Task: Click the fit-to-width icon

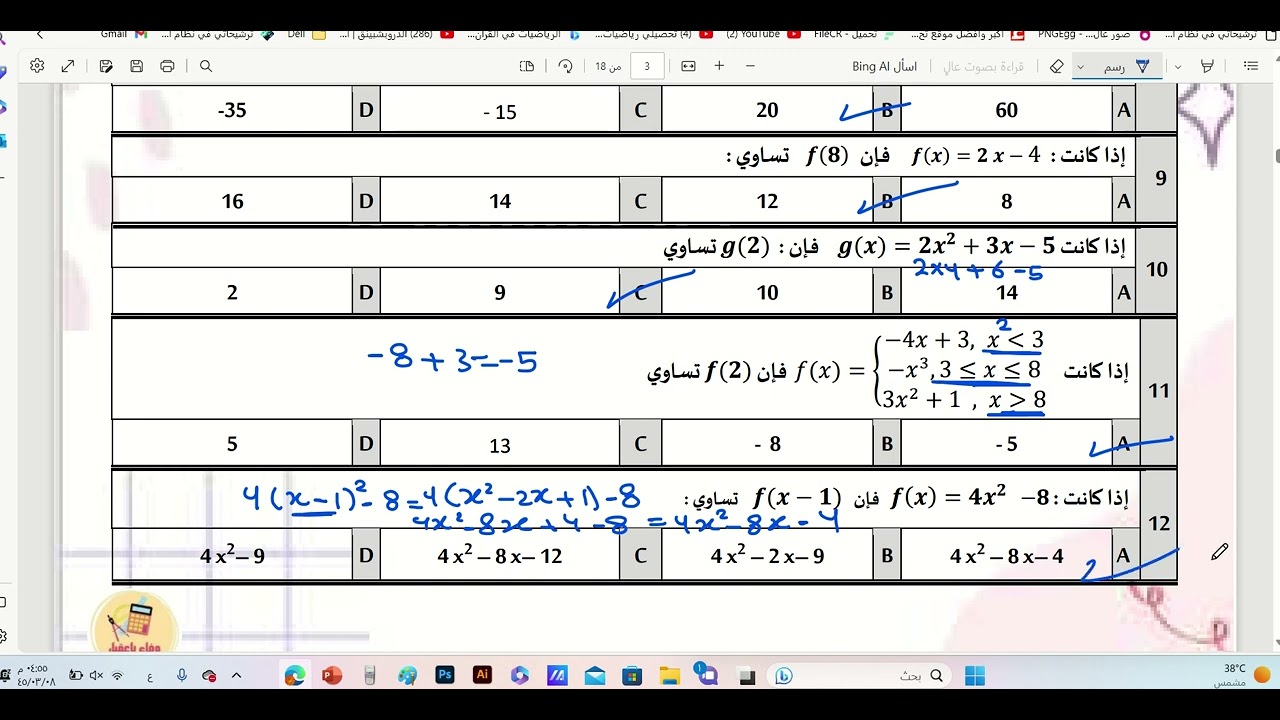Action: pyautogui.click(x=688, y=66)
